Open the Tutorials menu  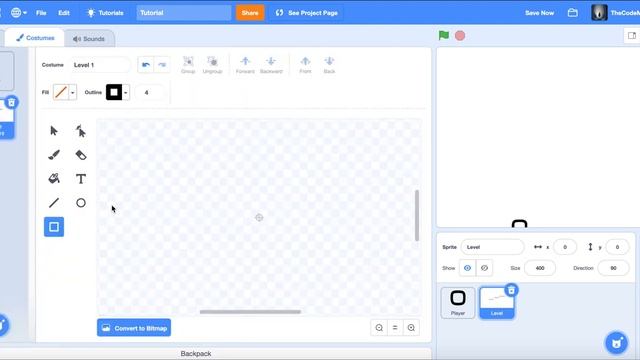[x=105, y=13]
